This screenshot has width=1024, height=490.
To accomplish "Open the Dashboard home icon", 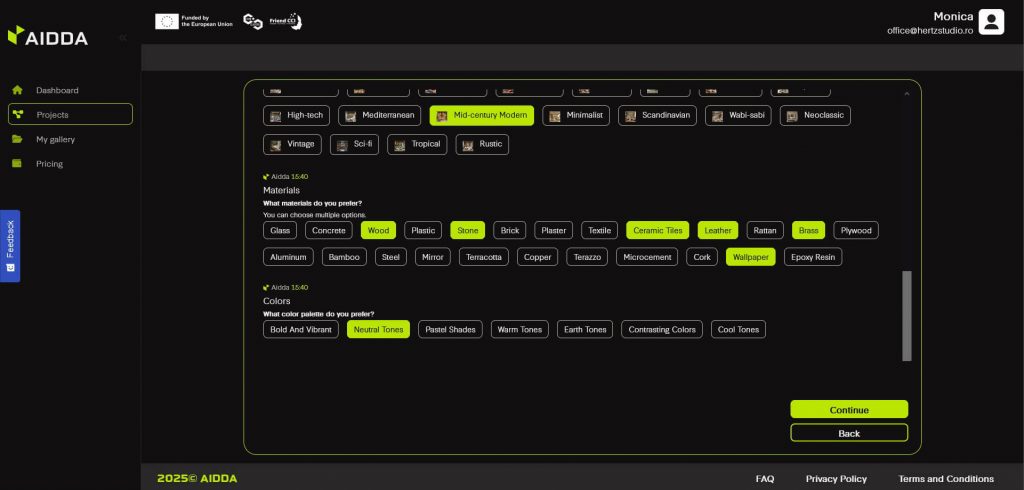I will point(17,90).
